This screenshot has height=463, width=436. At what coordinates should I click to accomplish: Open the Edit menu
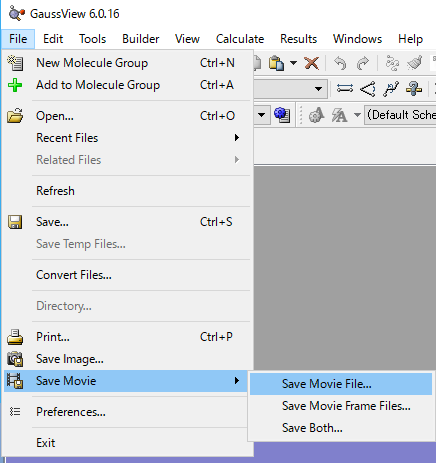[x=53, y=39]
